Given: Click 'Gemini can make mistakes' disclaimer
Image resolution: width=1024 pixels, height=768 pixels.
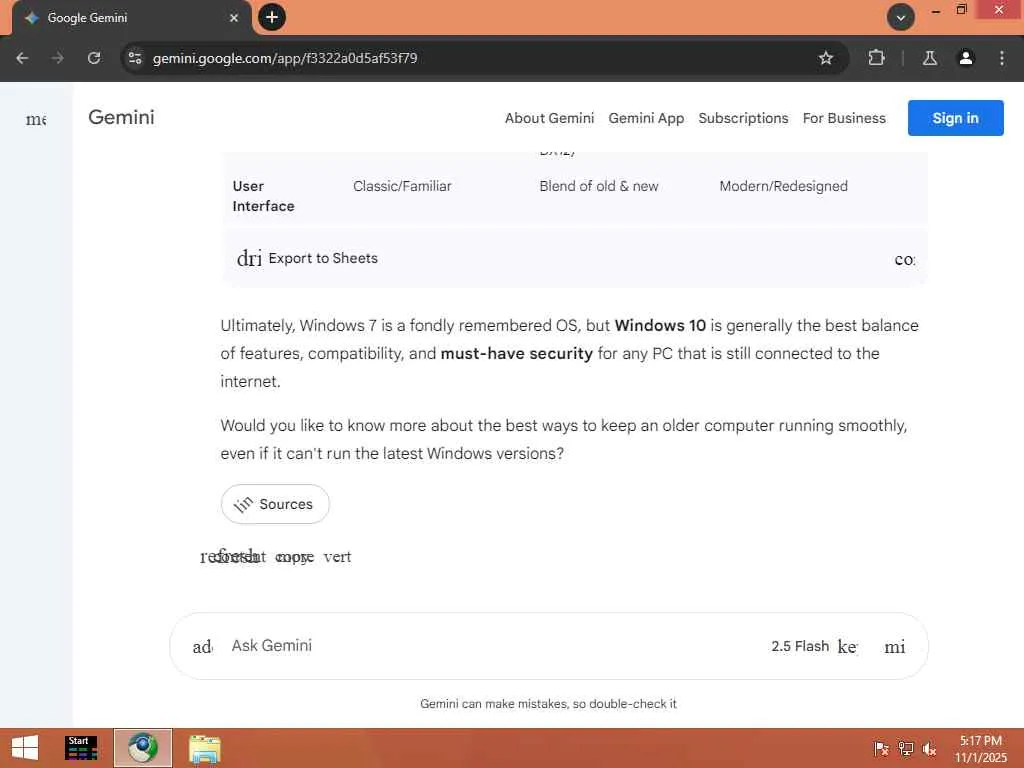Looking at the screenshot, I should click(549, 704).
